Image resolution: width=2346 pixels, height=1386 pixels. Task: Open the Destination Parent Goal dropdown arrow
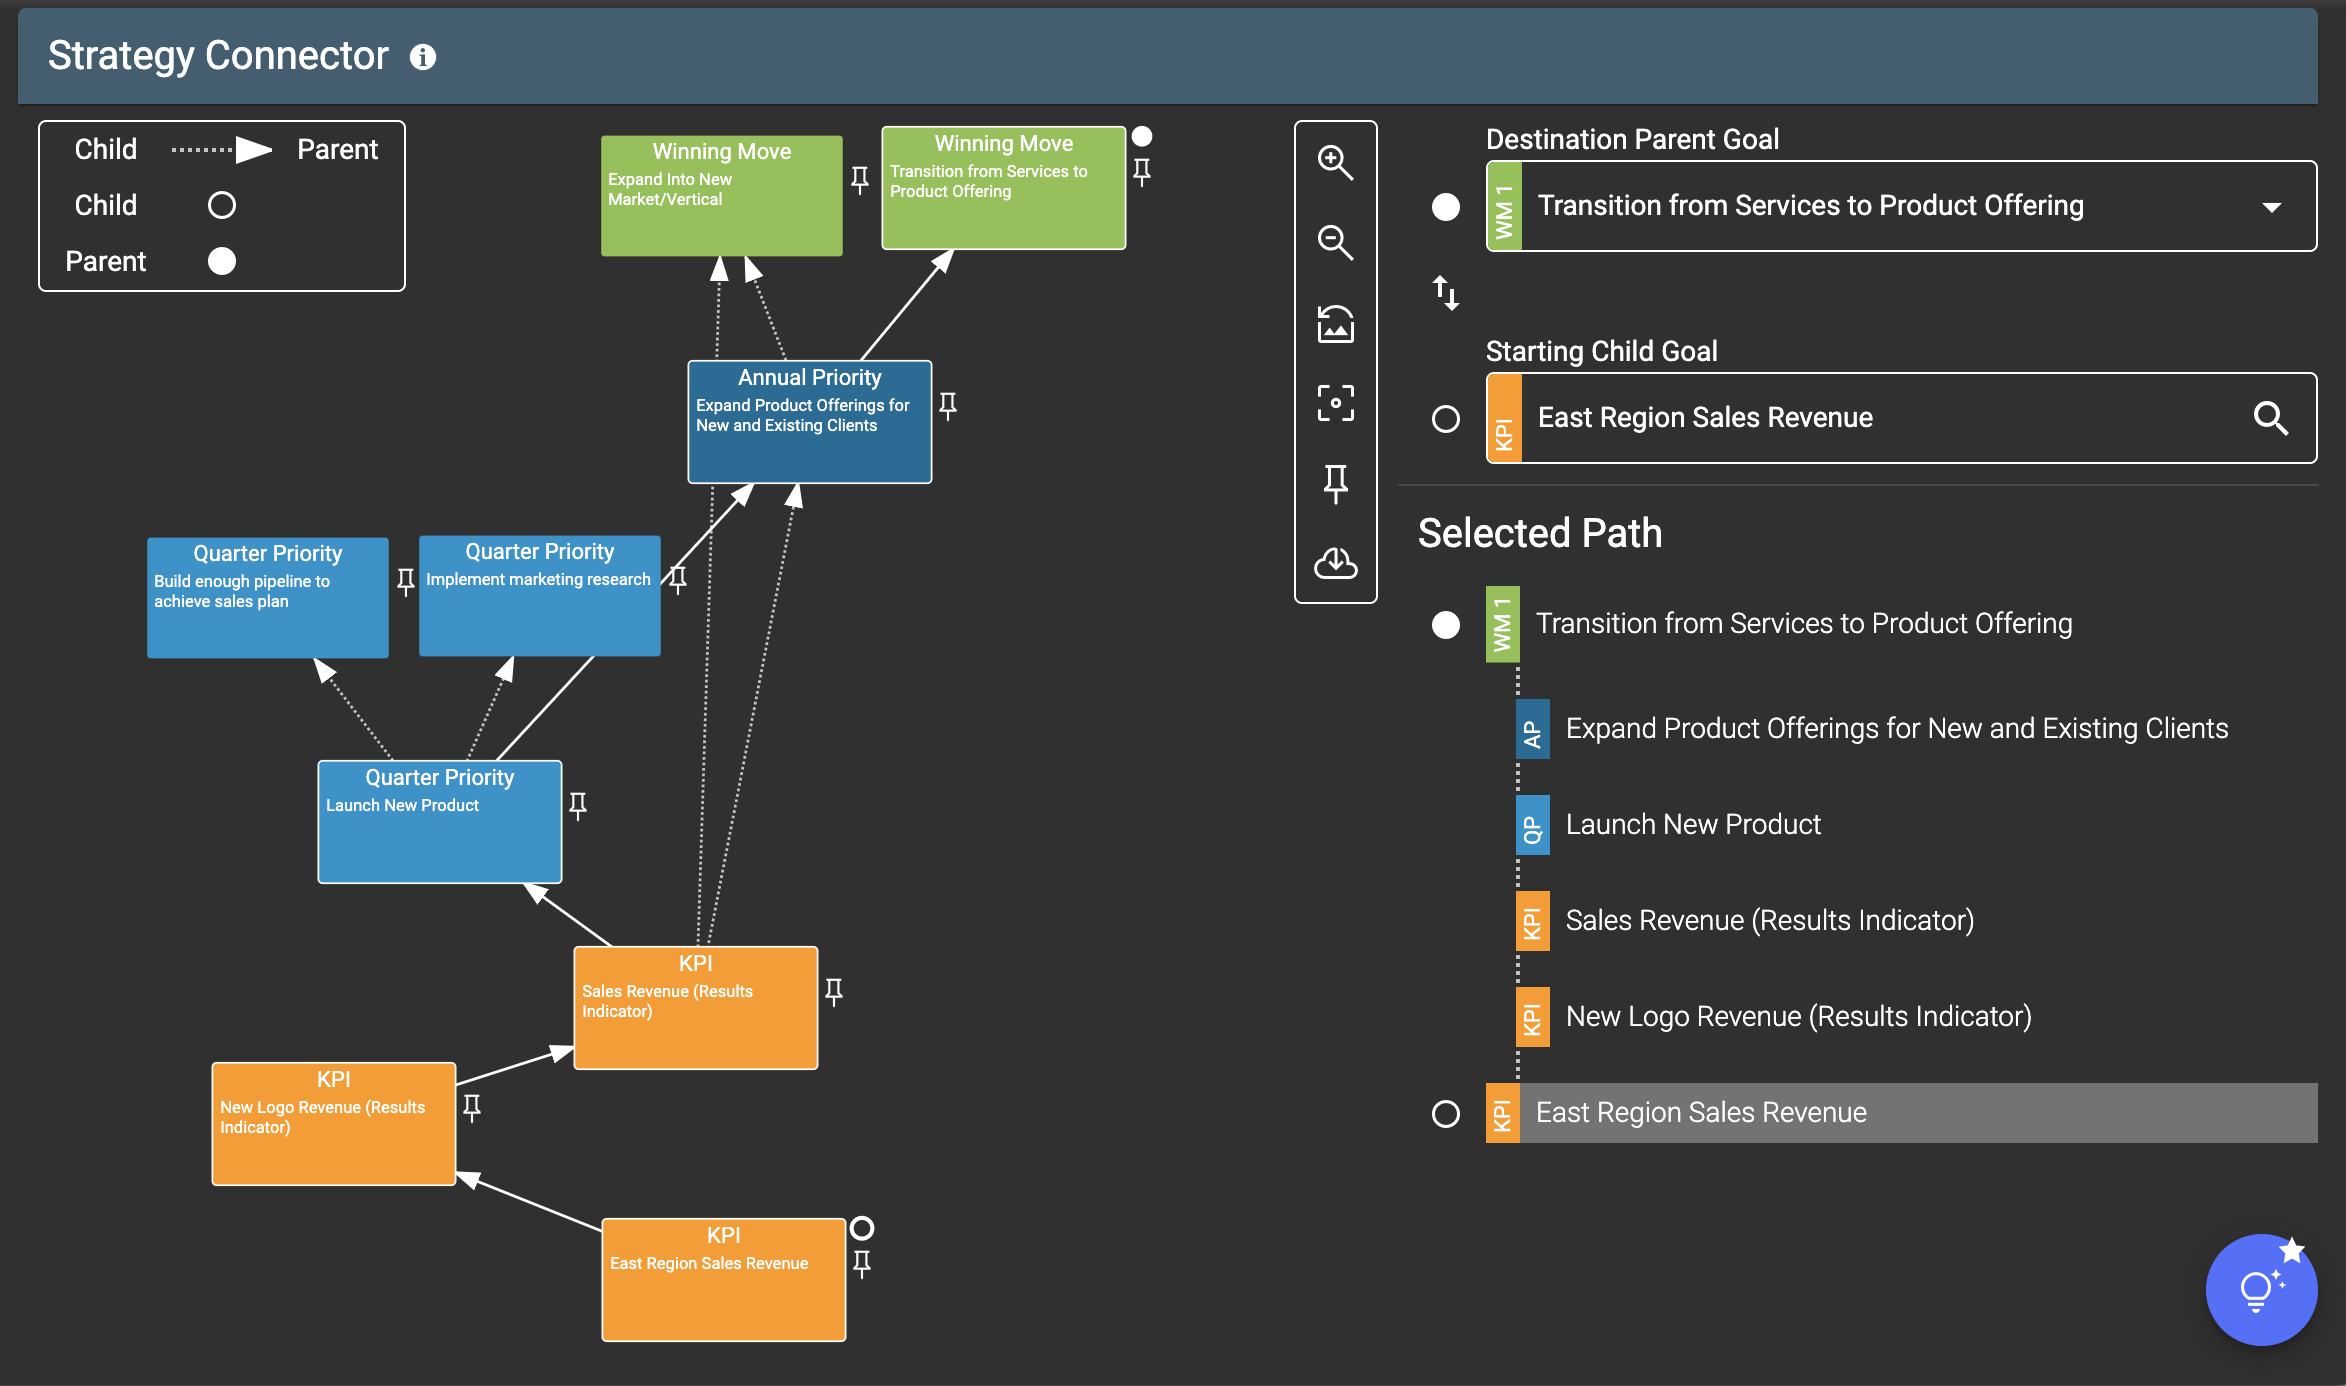2272,207
